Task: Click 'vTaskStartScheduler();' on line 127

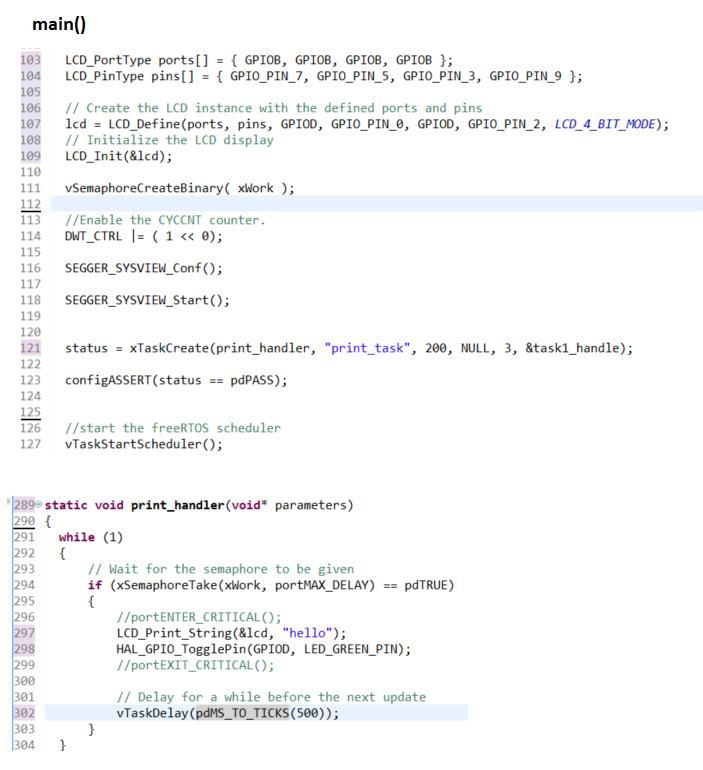Action: tap(144, 444)
